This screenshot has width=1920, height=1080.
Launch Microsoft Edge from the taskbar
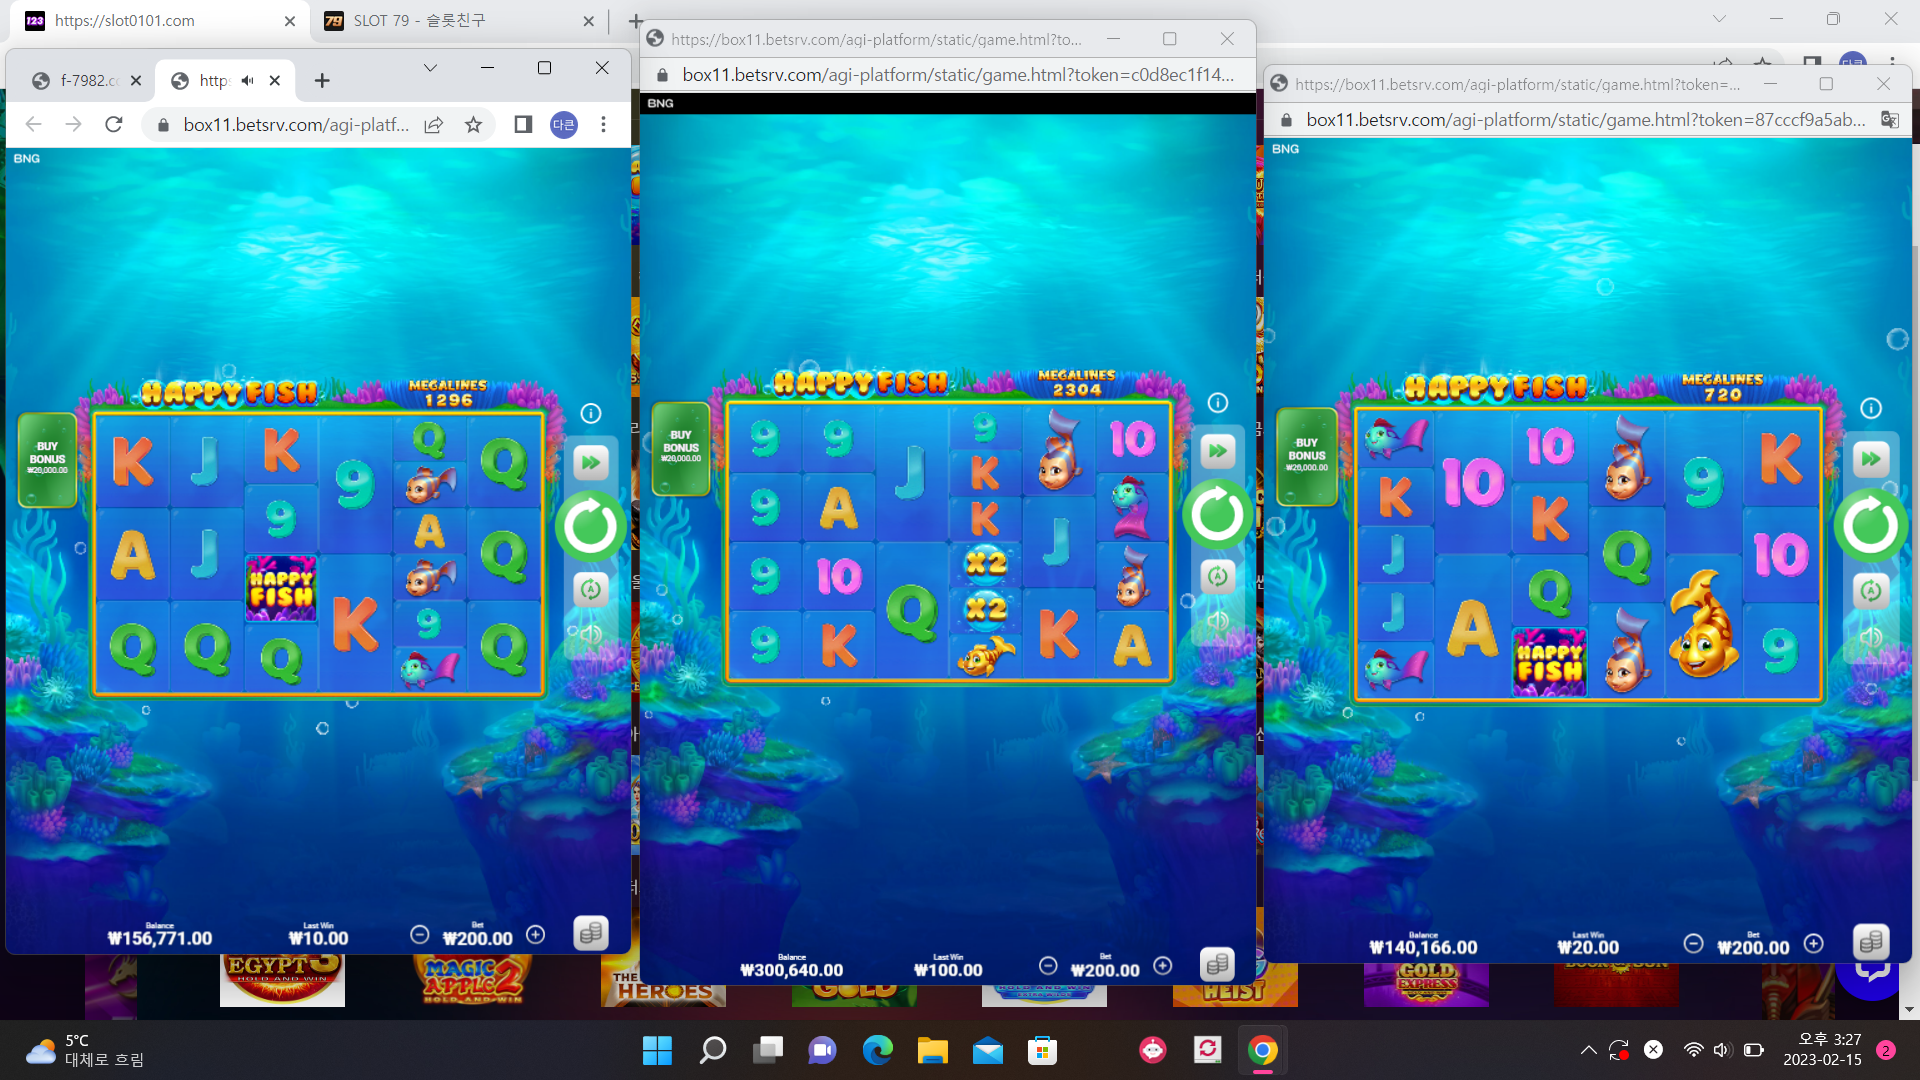coord(878,1050)
